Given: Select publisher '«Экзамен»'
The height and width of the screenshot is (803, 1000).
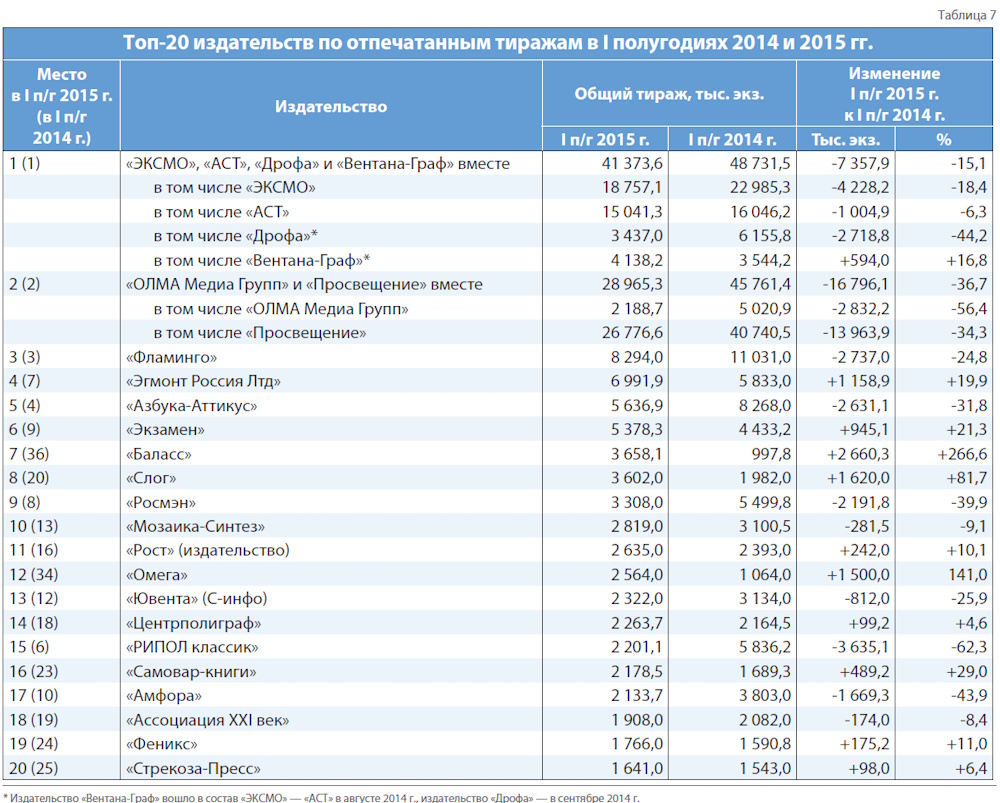Looking at the screenshot, I should pyautogui.click(x=165, y=430).
